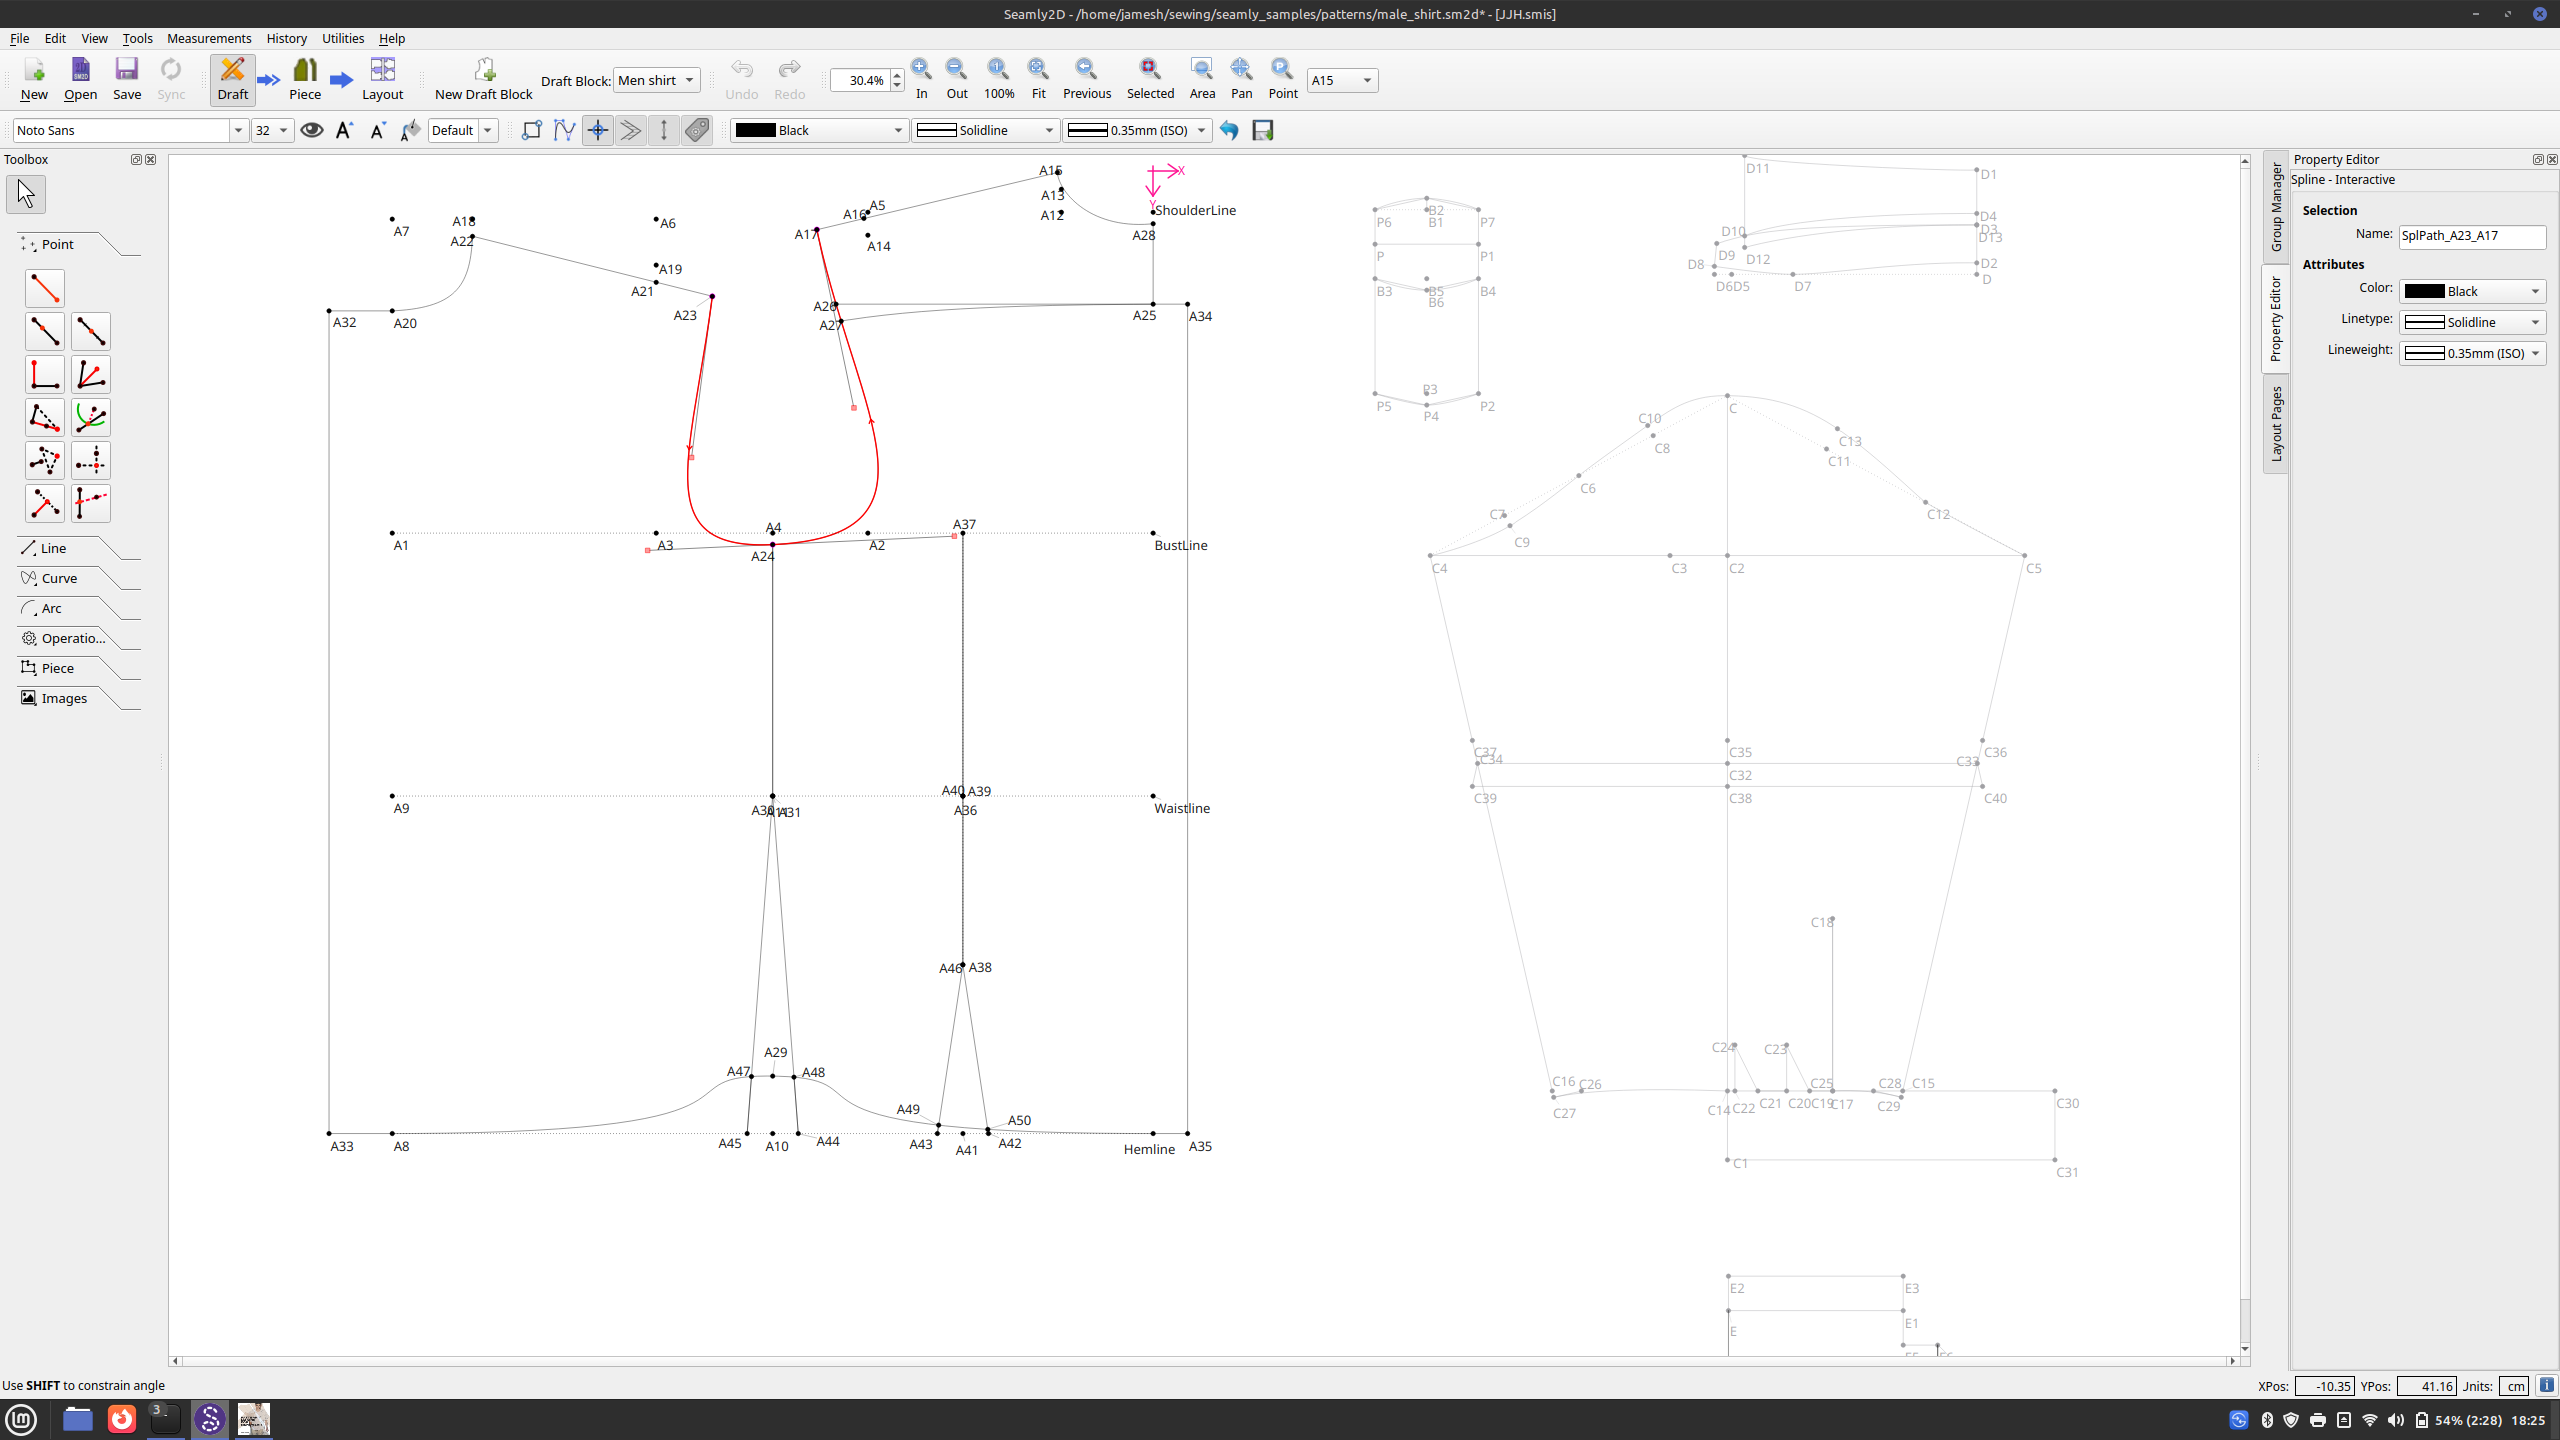
Task: Click the arrow pointer tool in Toolbox
Action: click(26, 194)
